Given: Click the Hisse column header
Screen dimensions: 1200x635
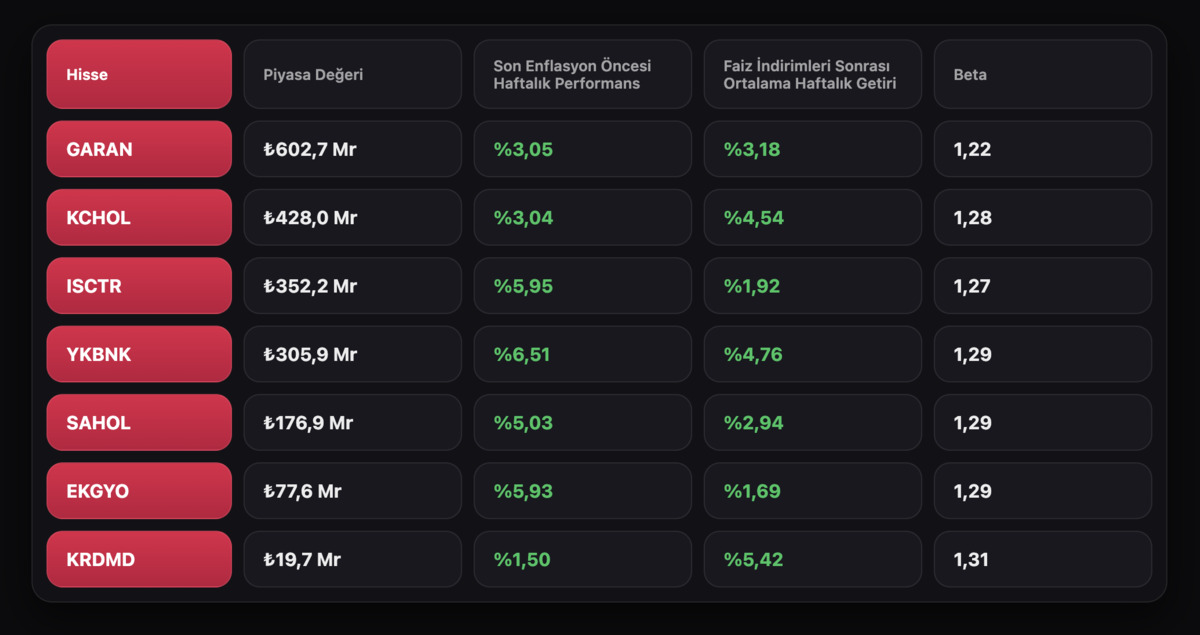Looking at the screenshot, I should tap(139, 74).
